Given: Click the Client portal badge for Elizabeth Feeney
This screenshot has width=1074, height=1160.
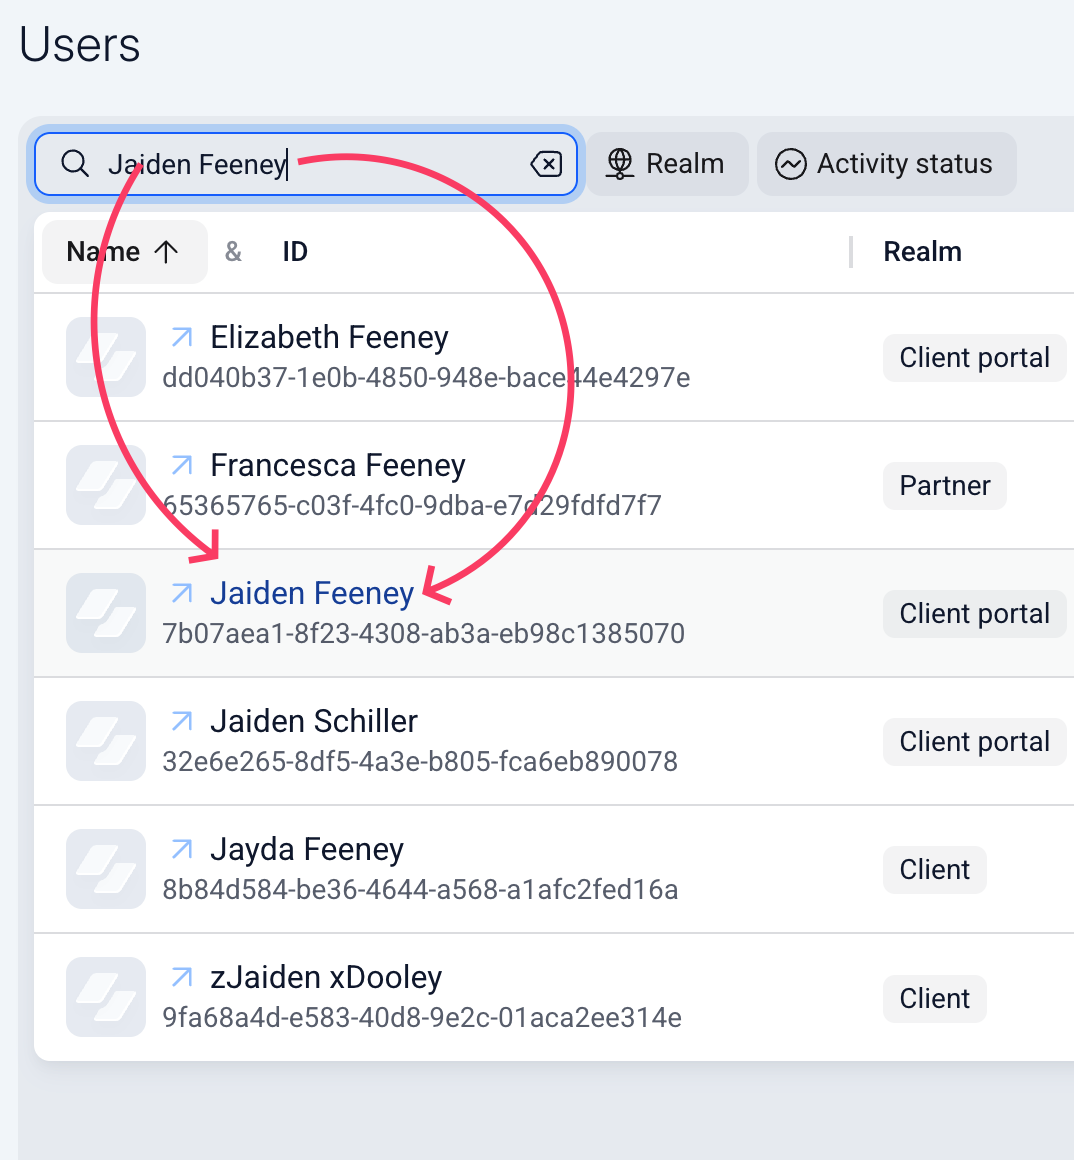Looking at the screenshot, I should 974,358.
